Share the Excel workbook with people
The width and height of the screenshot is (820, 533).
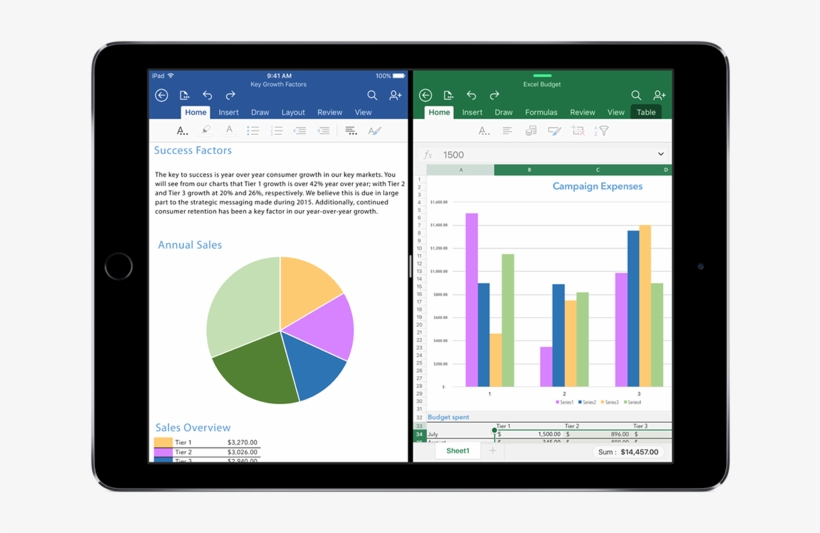[x=659, y=95]
